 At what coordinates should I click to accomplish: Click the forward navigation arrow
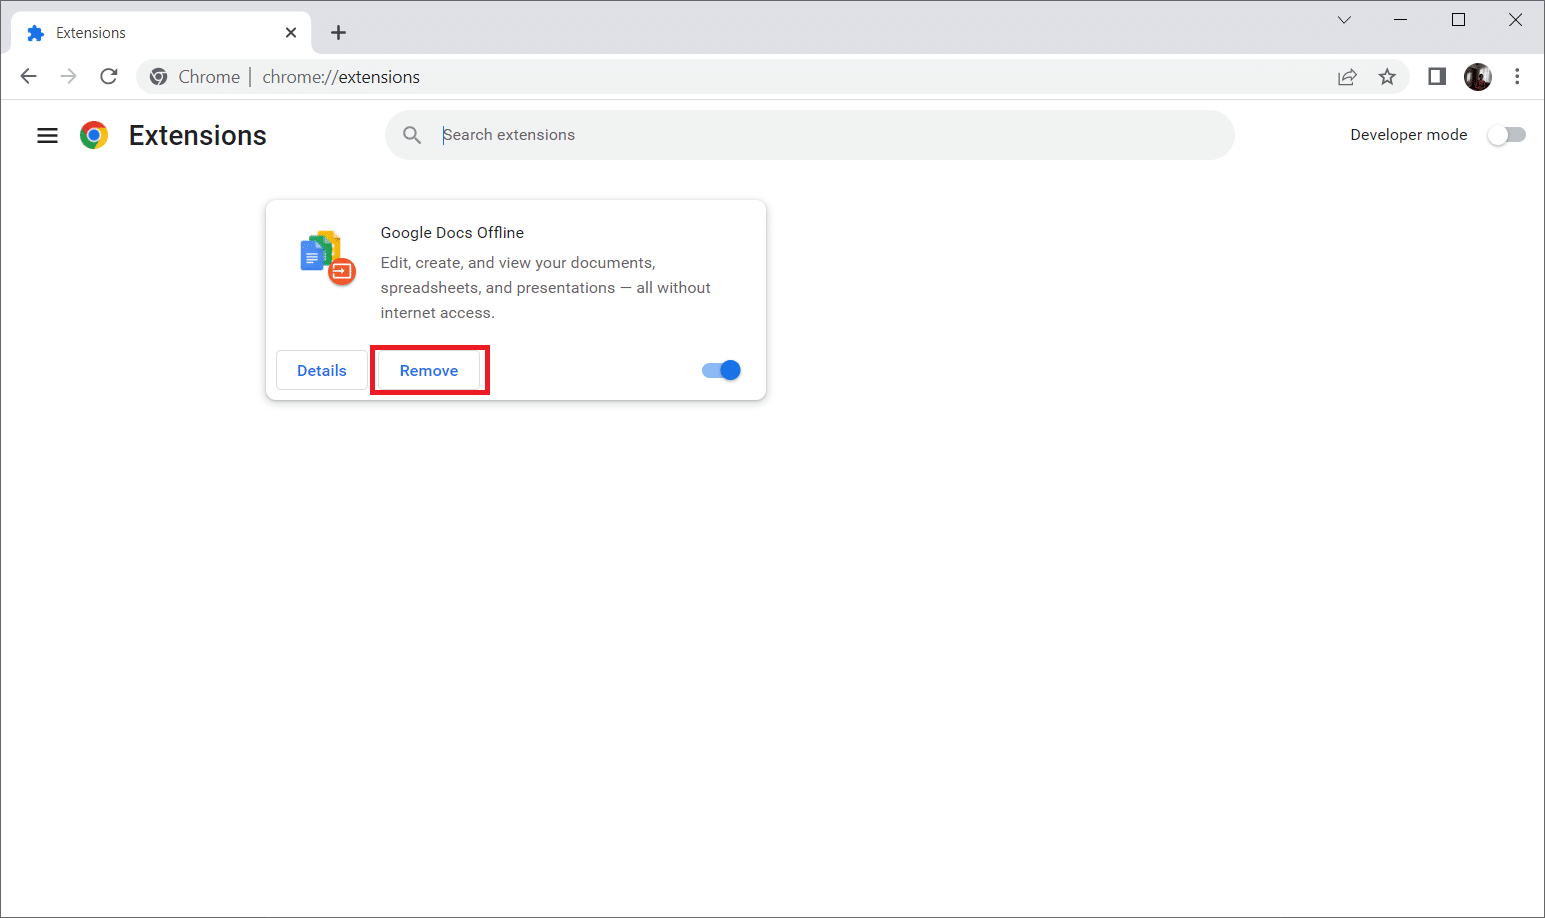[x=68, y=76]
